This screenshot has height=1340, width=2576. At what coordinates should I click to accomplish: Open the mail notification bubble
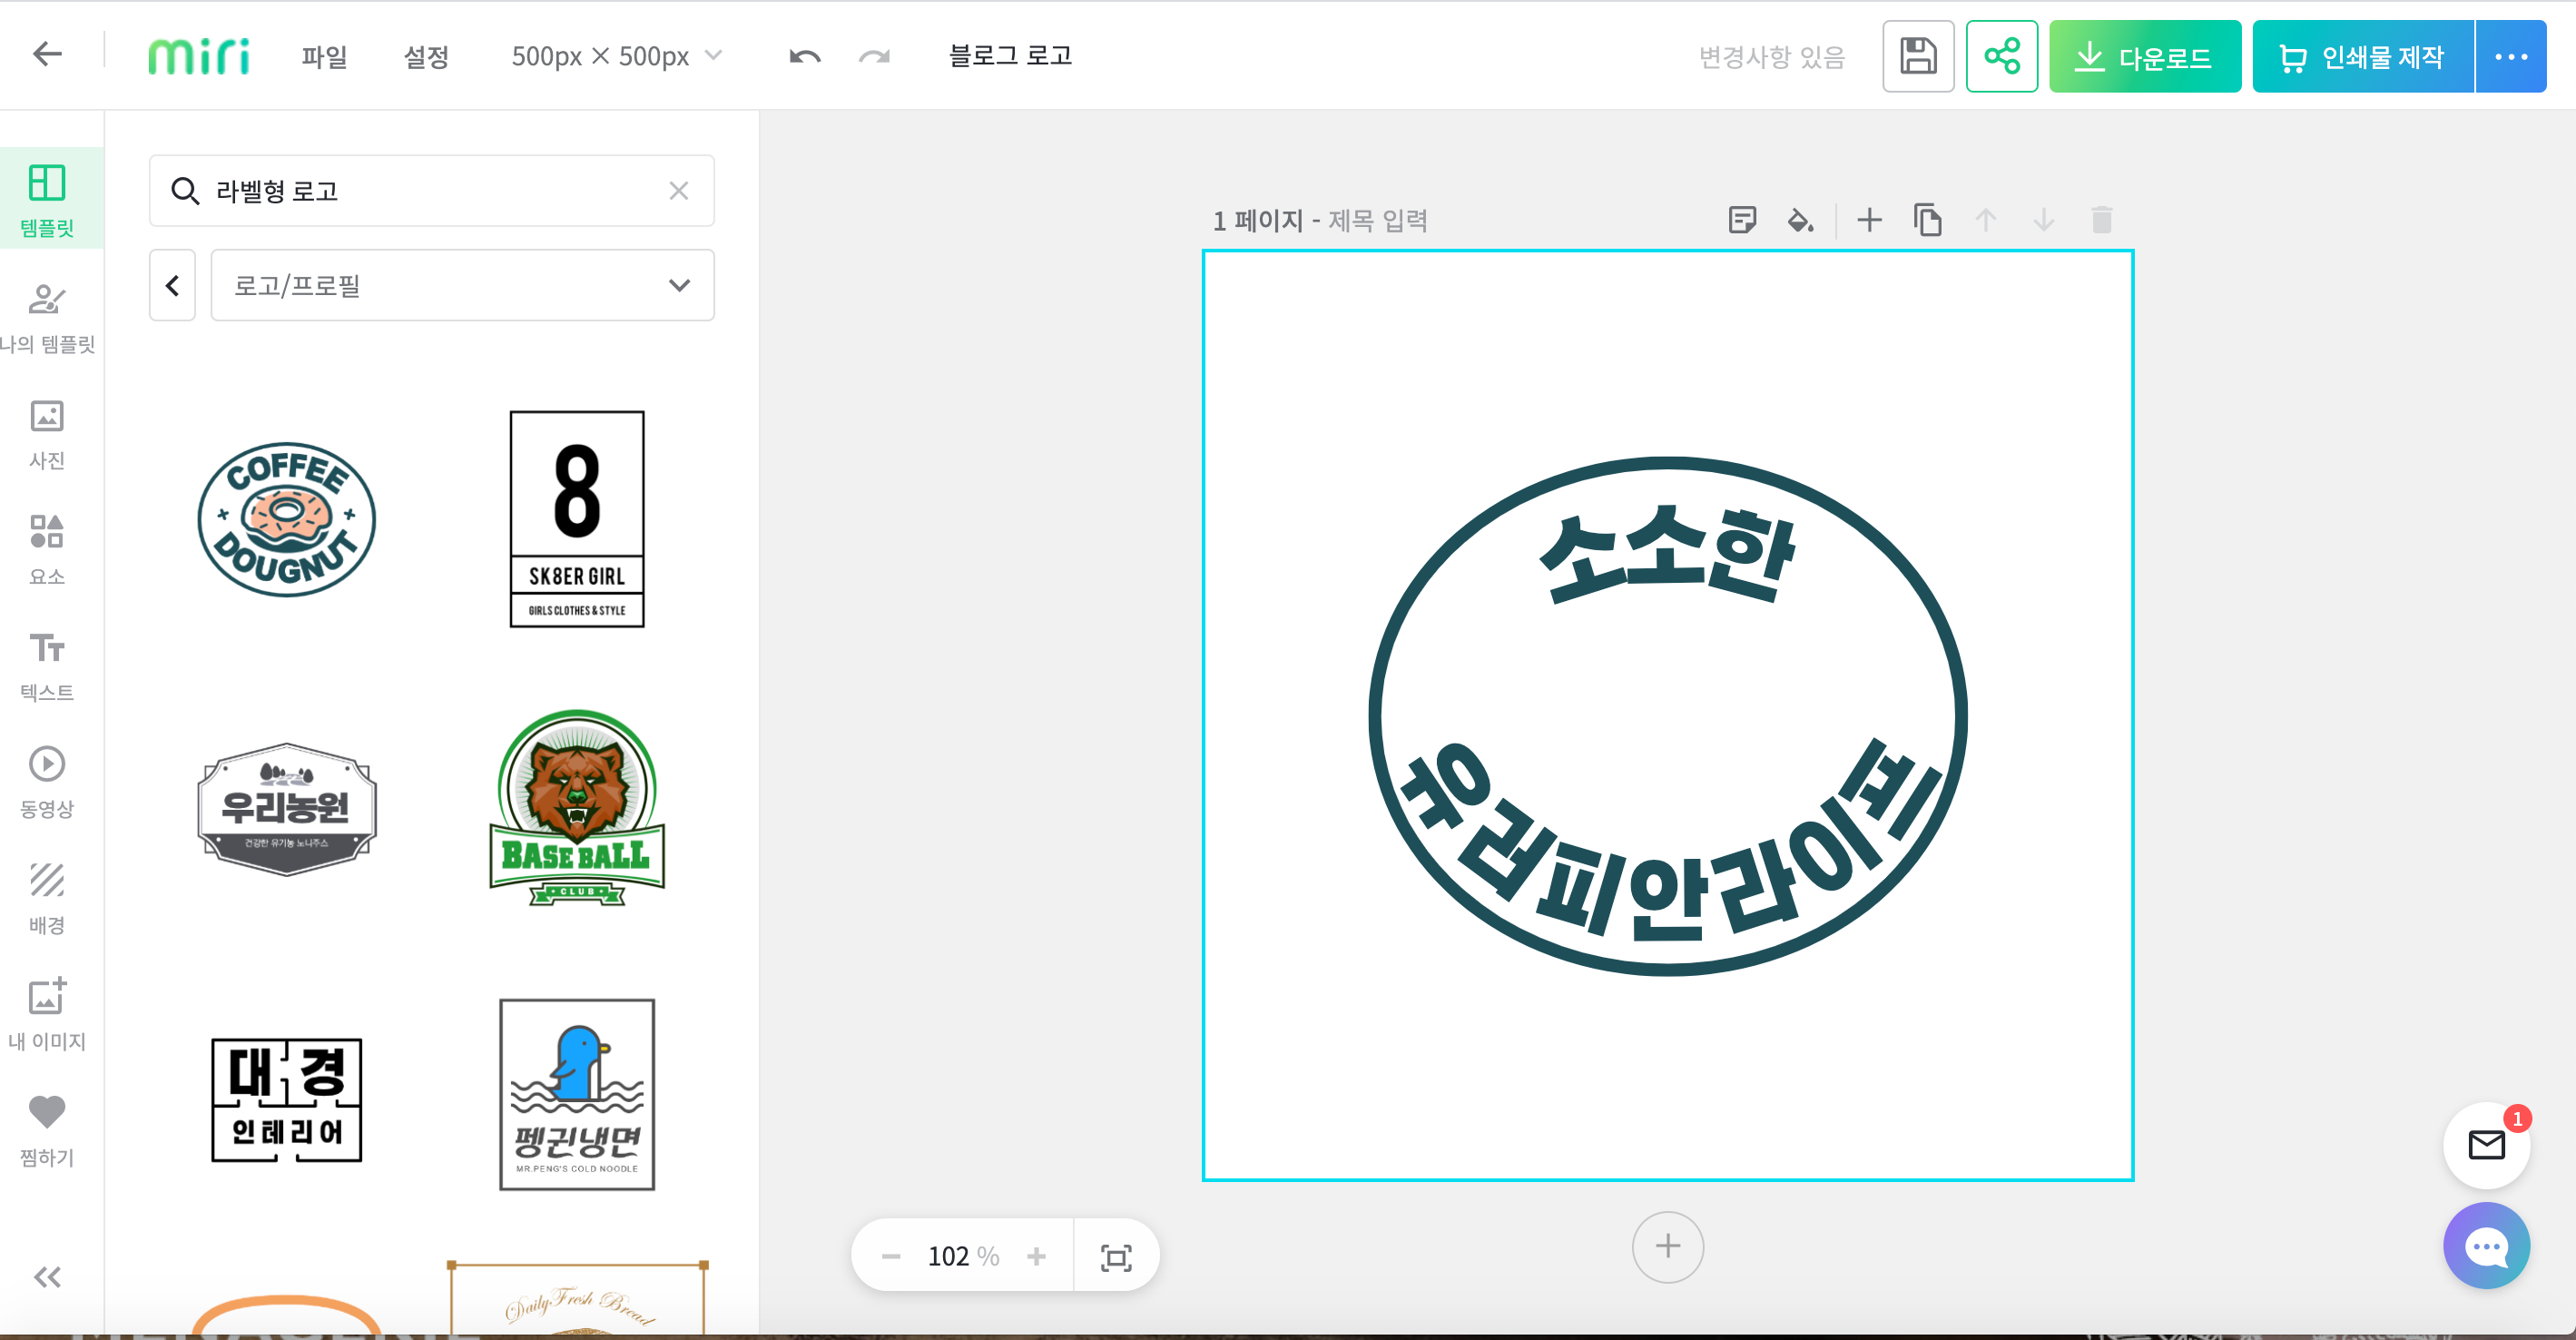click(2486, 1144)
